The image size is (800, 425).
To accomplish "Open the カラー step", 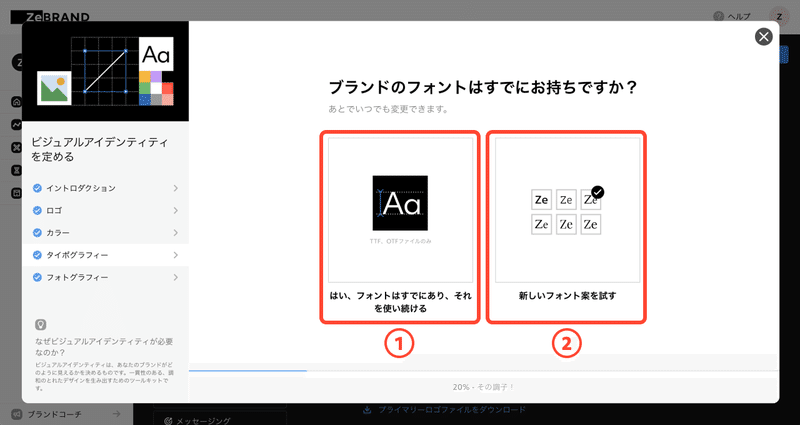I will tap(105, 233).
